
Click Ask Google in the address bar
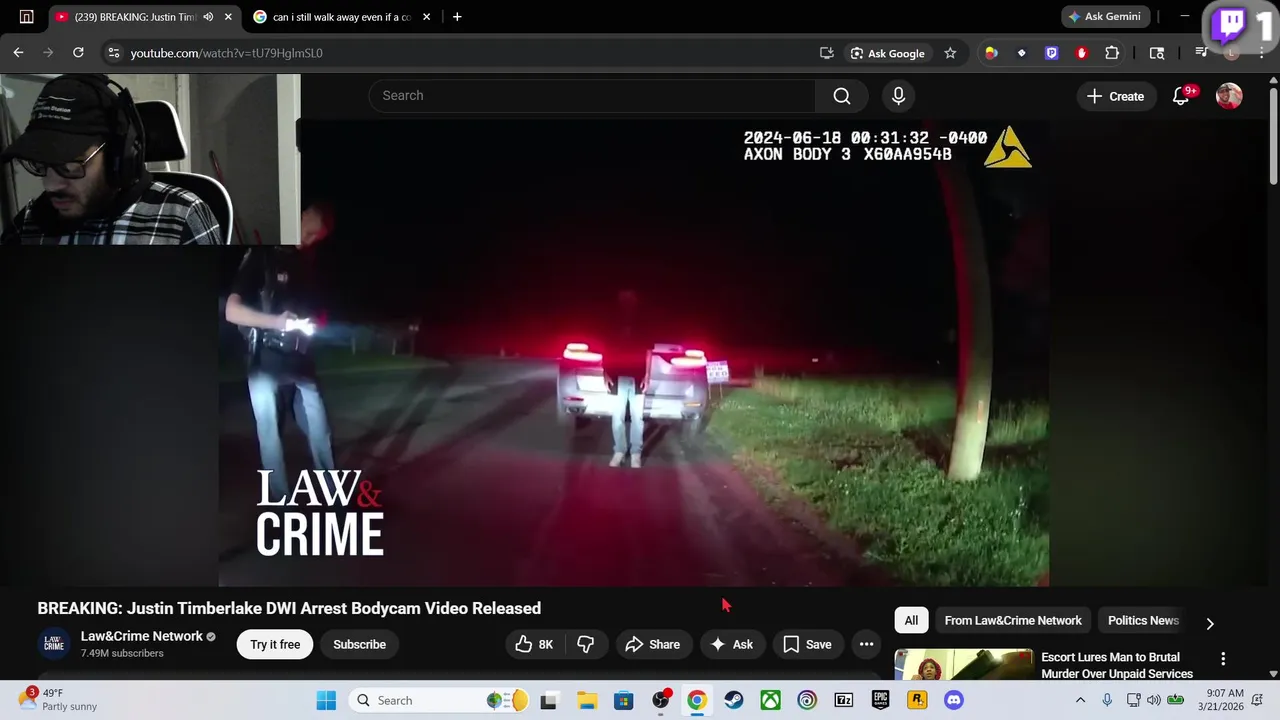[x=888, y=53]
